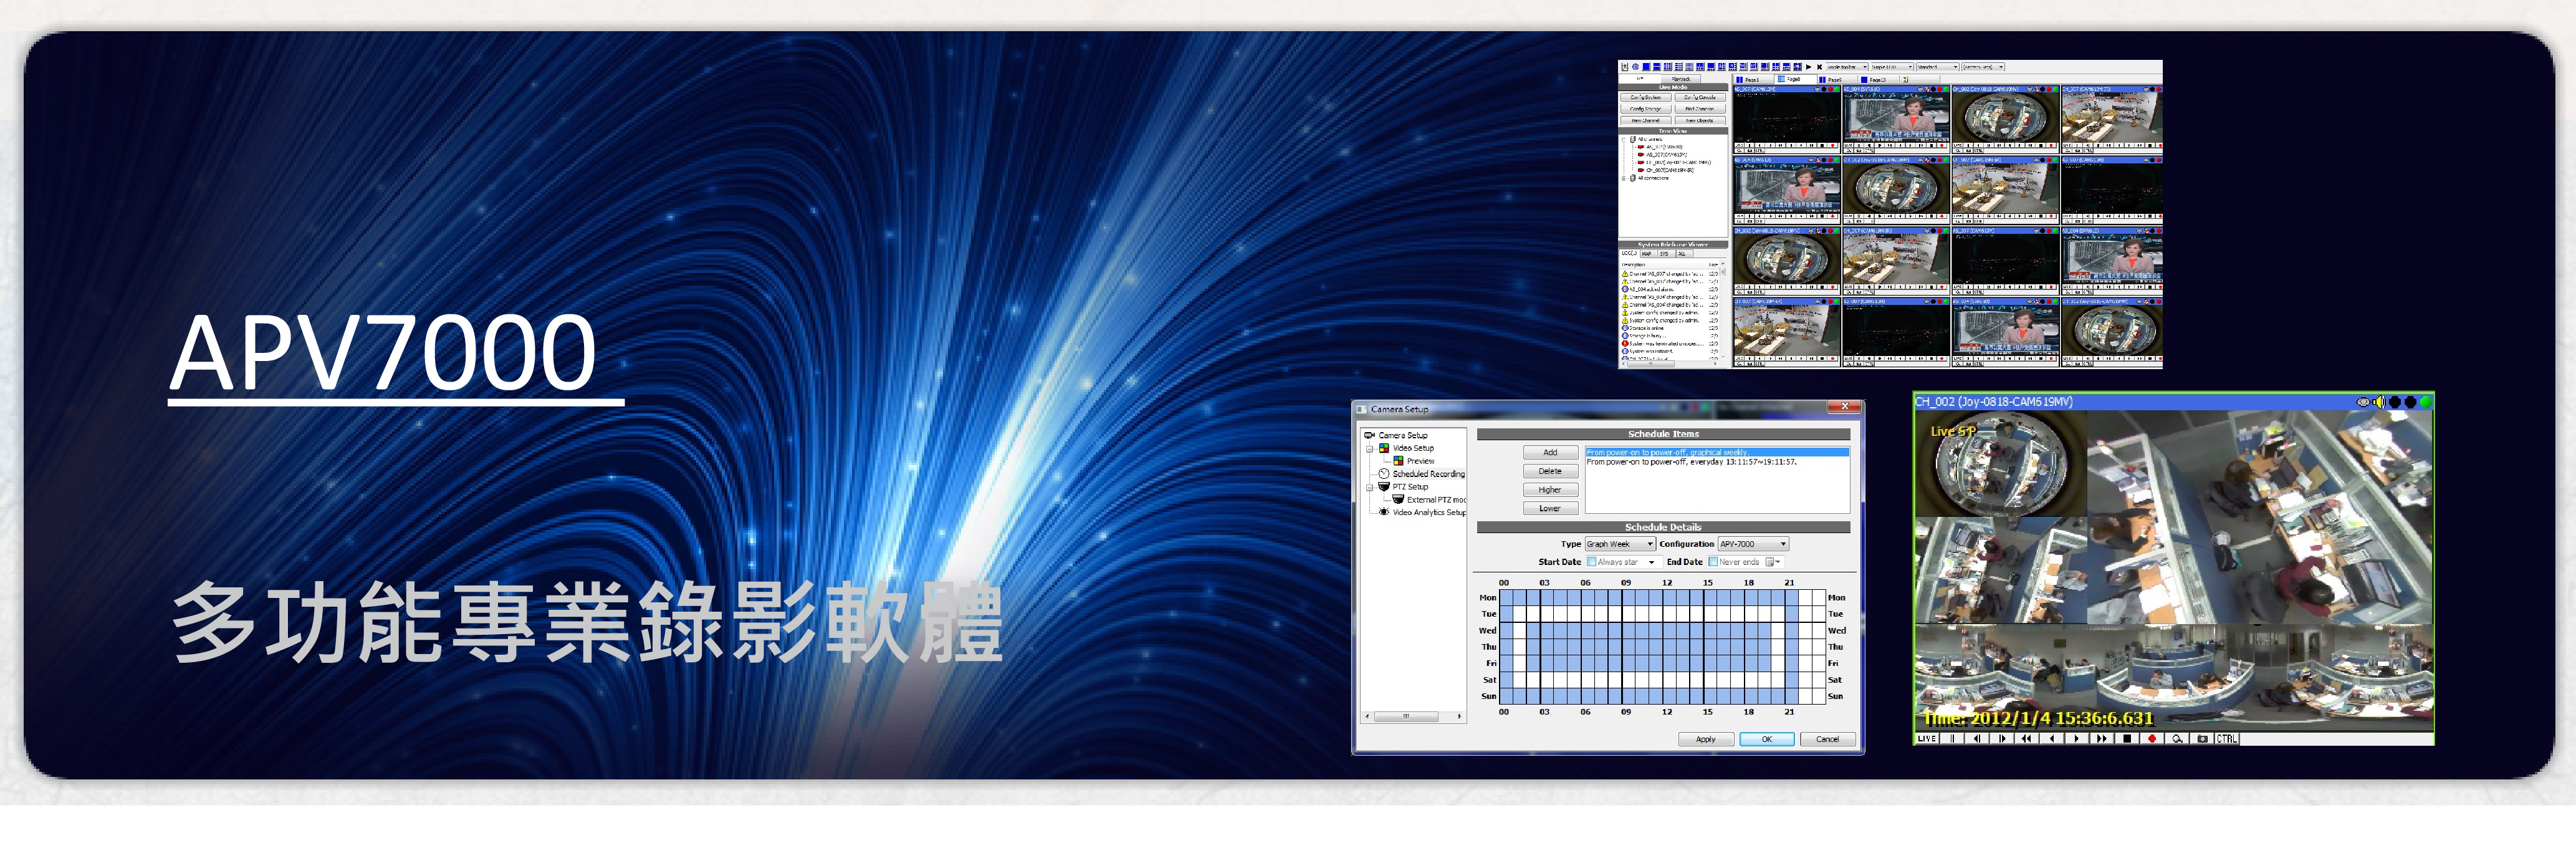
Task: Collapse the PTZ Setup tree node
Action: [x=1370, y=487]
